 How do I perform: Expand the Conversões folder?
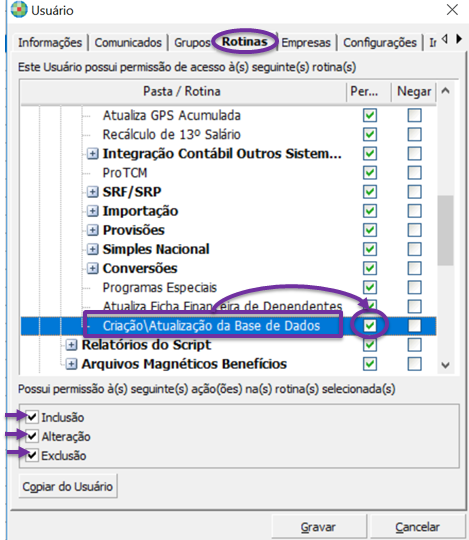(x=92, y=268)
